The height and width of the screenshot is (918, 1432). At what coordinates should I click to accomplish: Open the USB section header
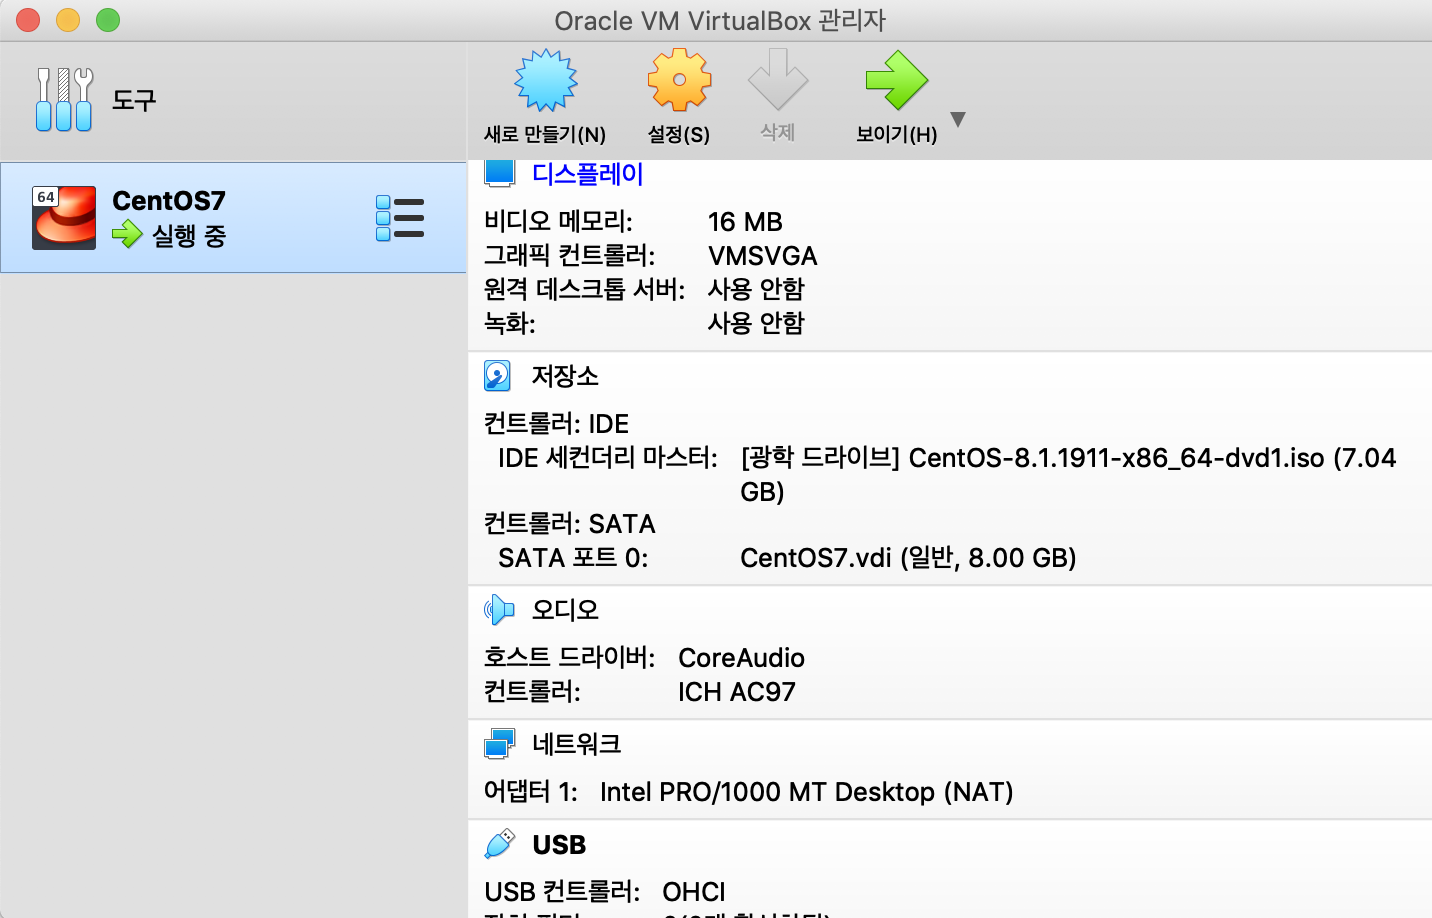point(559,845)
